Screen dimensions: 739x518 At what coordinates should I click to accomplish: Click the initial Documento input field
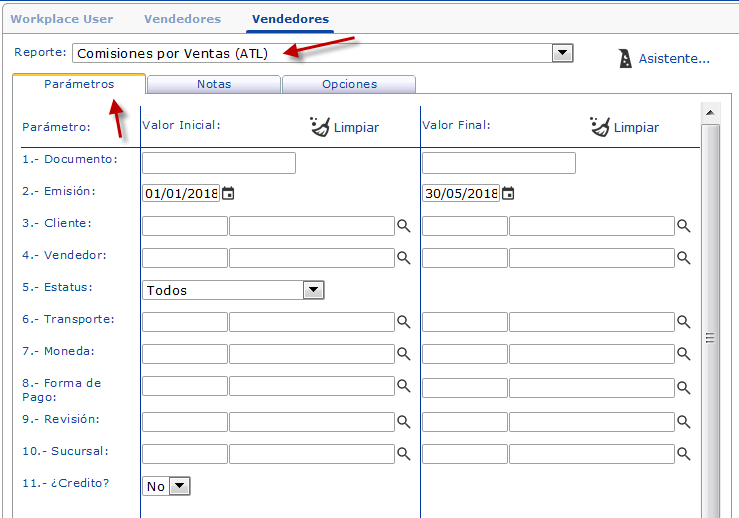pyautogui.click(x=219, y=163)
